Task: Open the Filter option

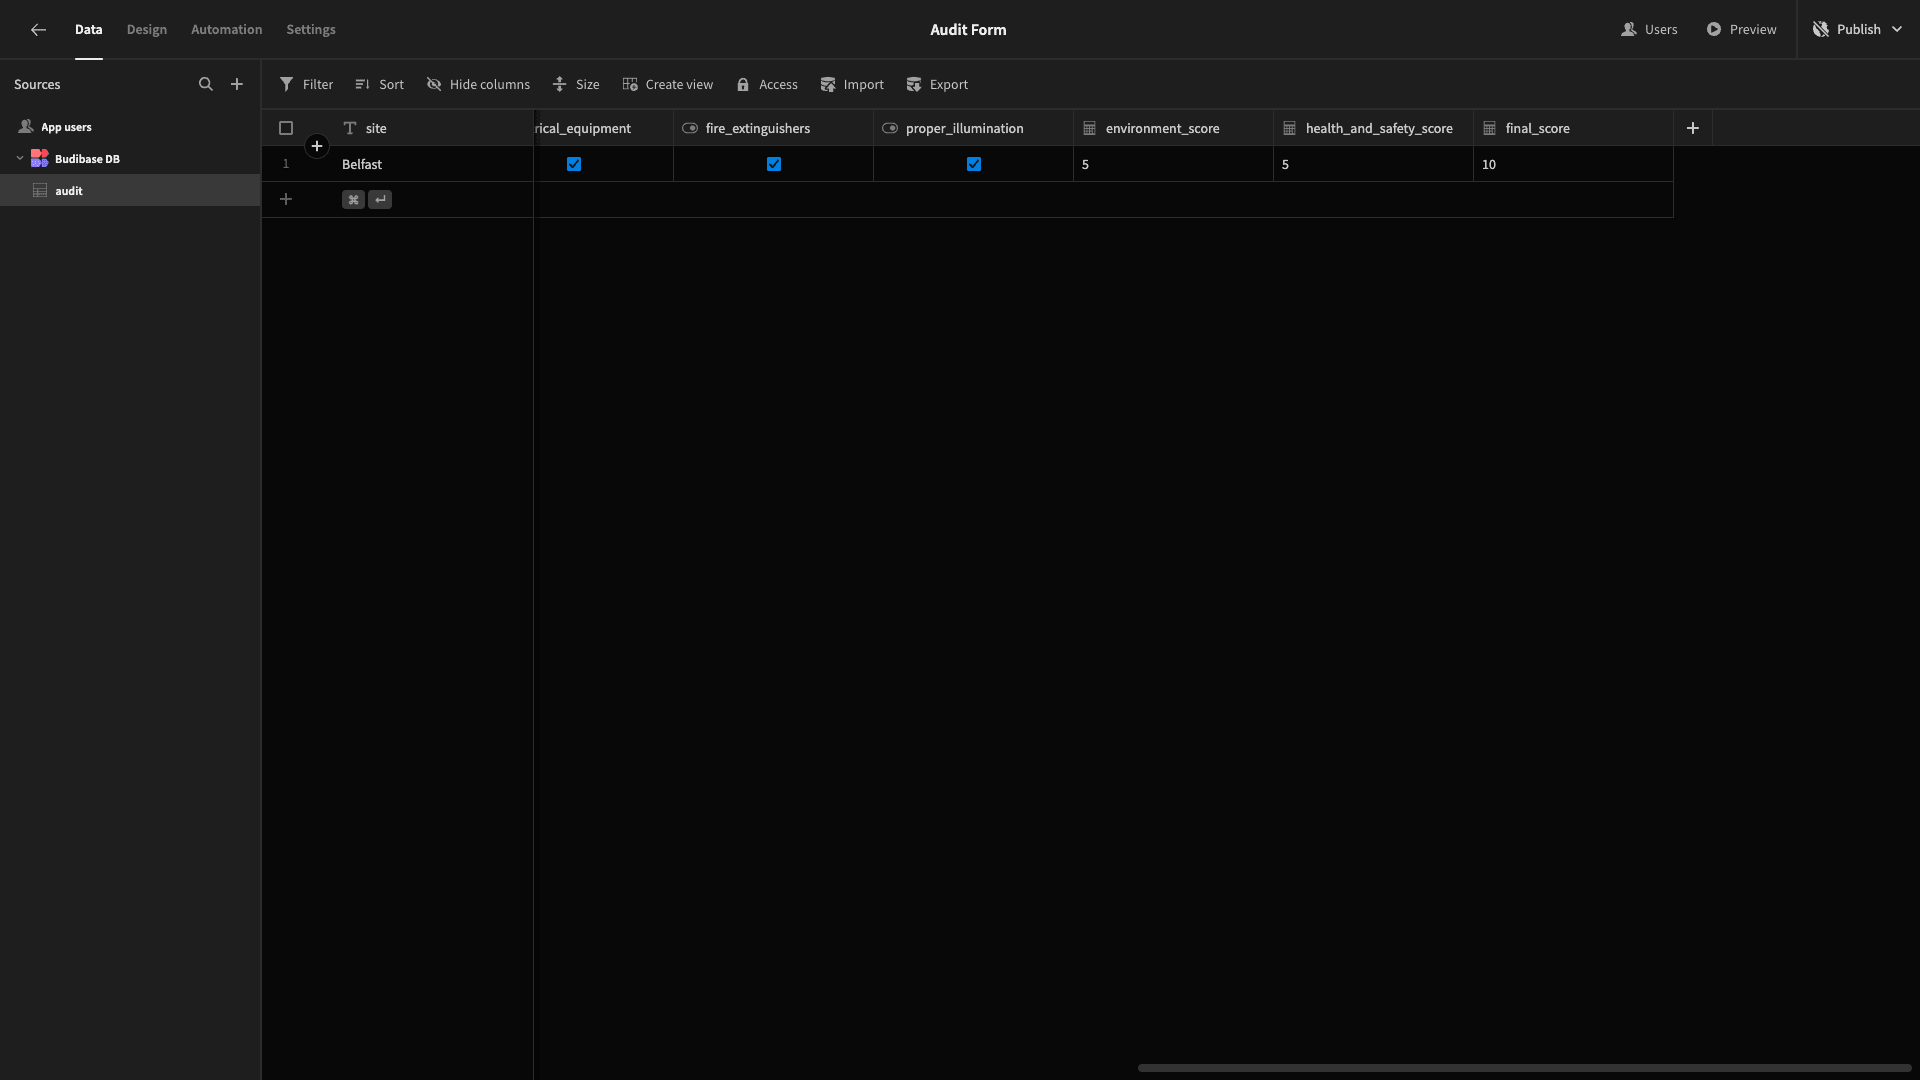Action: point(306,85)
